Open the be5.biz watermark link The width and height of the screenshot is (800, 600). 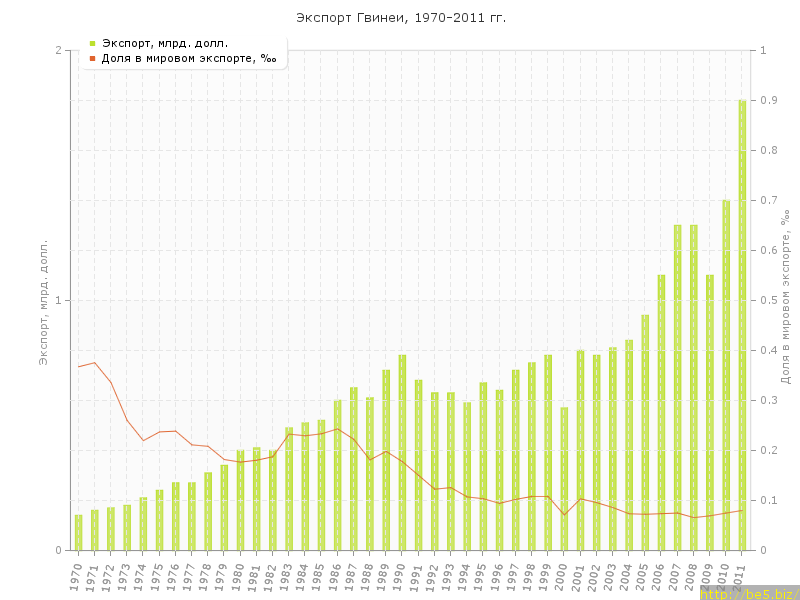748,593
